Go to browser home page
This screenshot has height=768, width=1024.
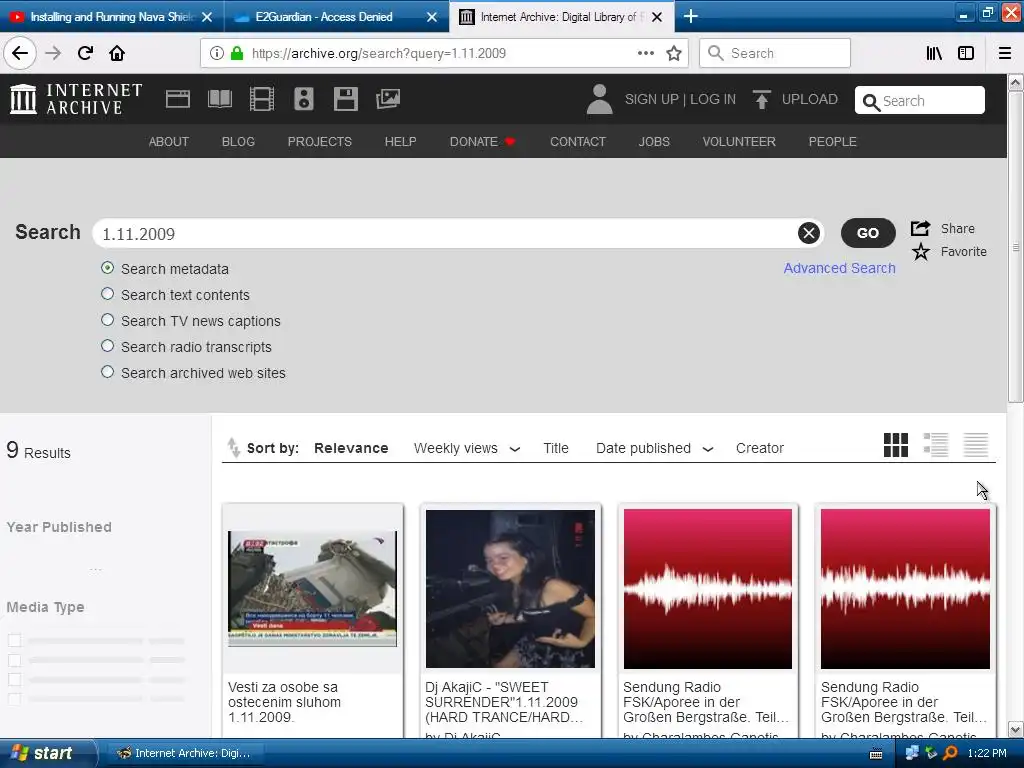[117, 53]
